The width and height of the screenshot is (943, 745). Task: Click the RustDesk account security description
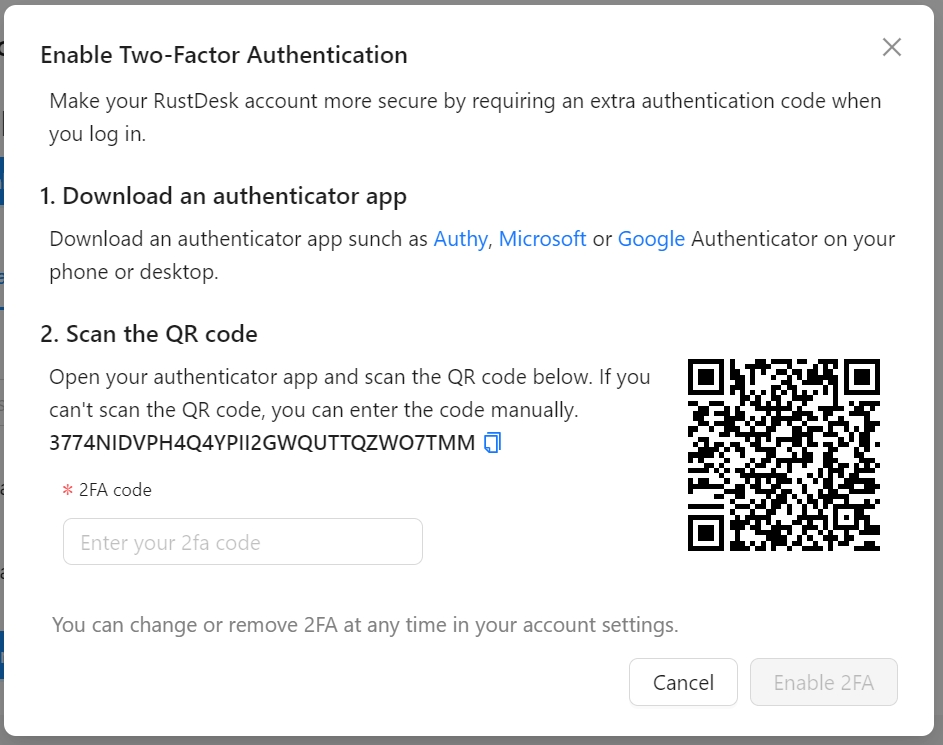point(465,117)
